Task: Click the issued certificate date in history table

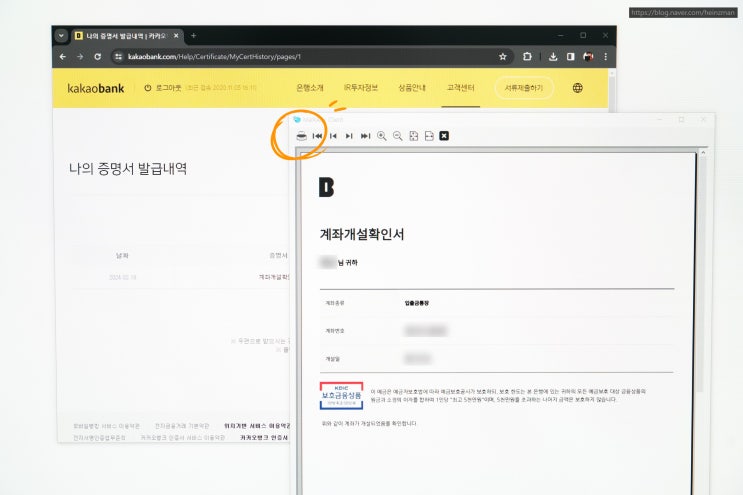Action: tap(122, 277)
